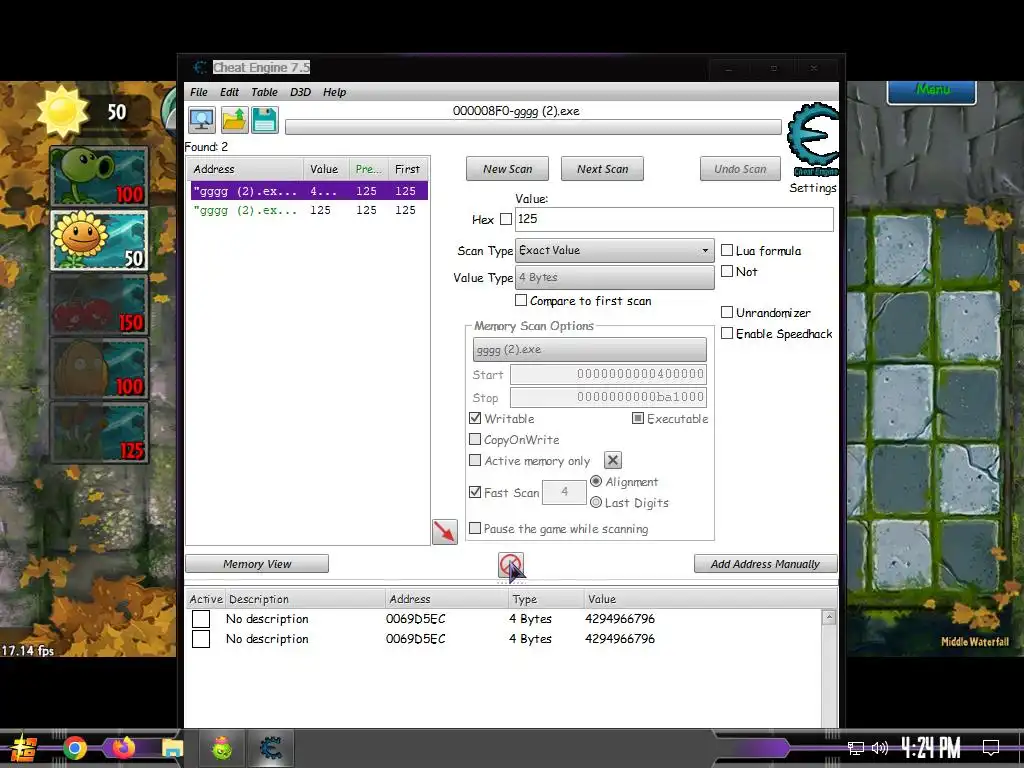Launch Chrome from the taskbar
Image resolution: width=1024 pixels, height=768 pixels.
point(75,748)
